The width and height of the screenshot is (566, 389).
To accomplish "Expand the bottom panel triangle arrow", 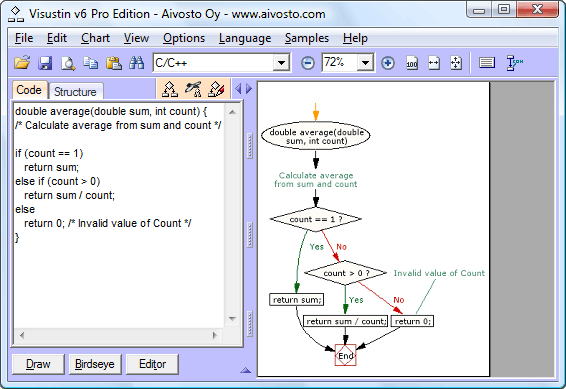I will 245,370.
